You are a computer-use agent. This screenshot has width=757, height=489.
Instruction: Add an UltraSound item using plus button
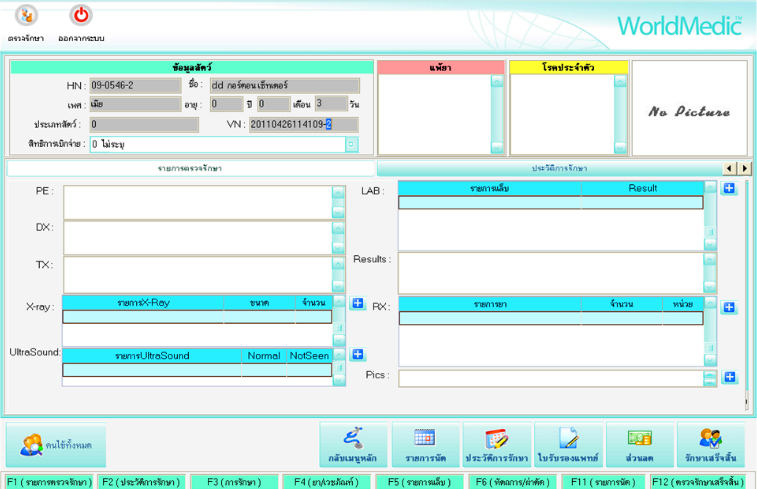tap(357, 355)
